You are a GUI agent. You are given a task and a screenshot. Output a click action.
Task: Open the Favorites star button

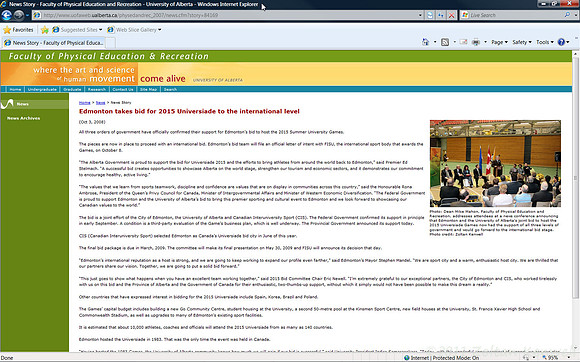click(x=18, y=30)
